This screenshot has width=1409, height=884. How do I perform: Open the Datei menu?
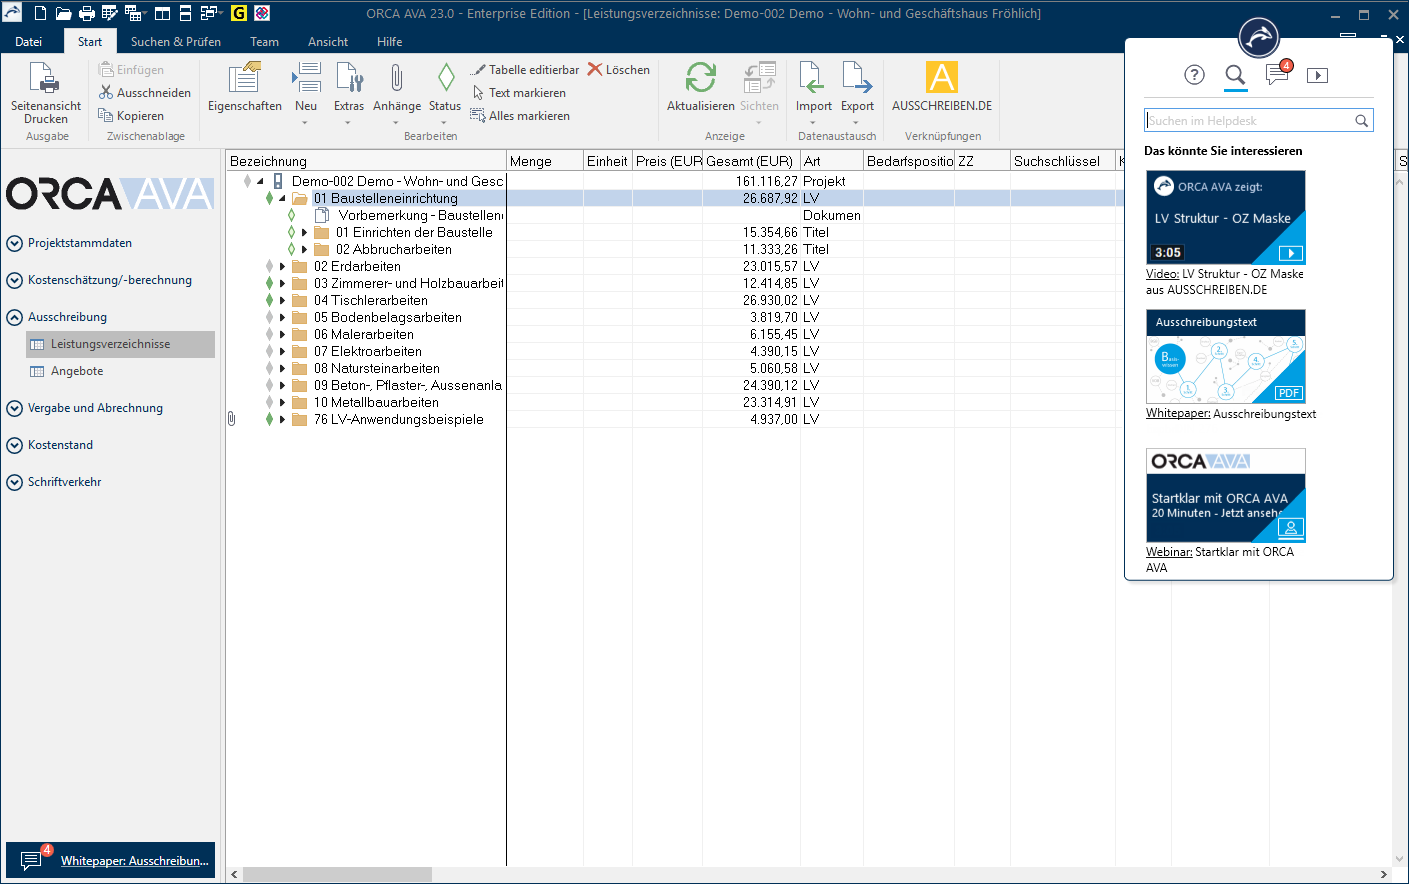(29, 42)
